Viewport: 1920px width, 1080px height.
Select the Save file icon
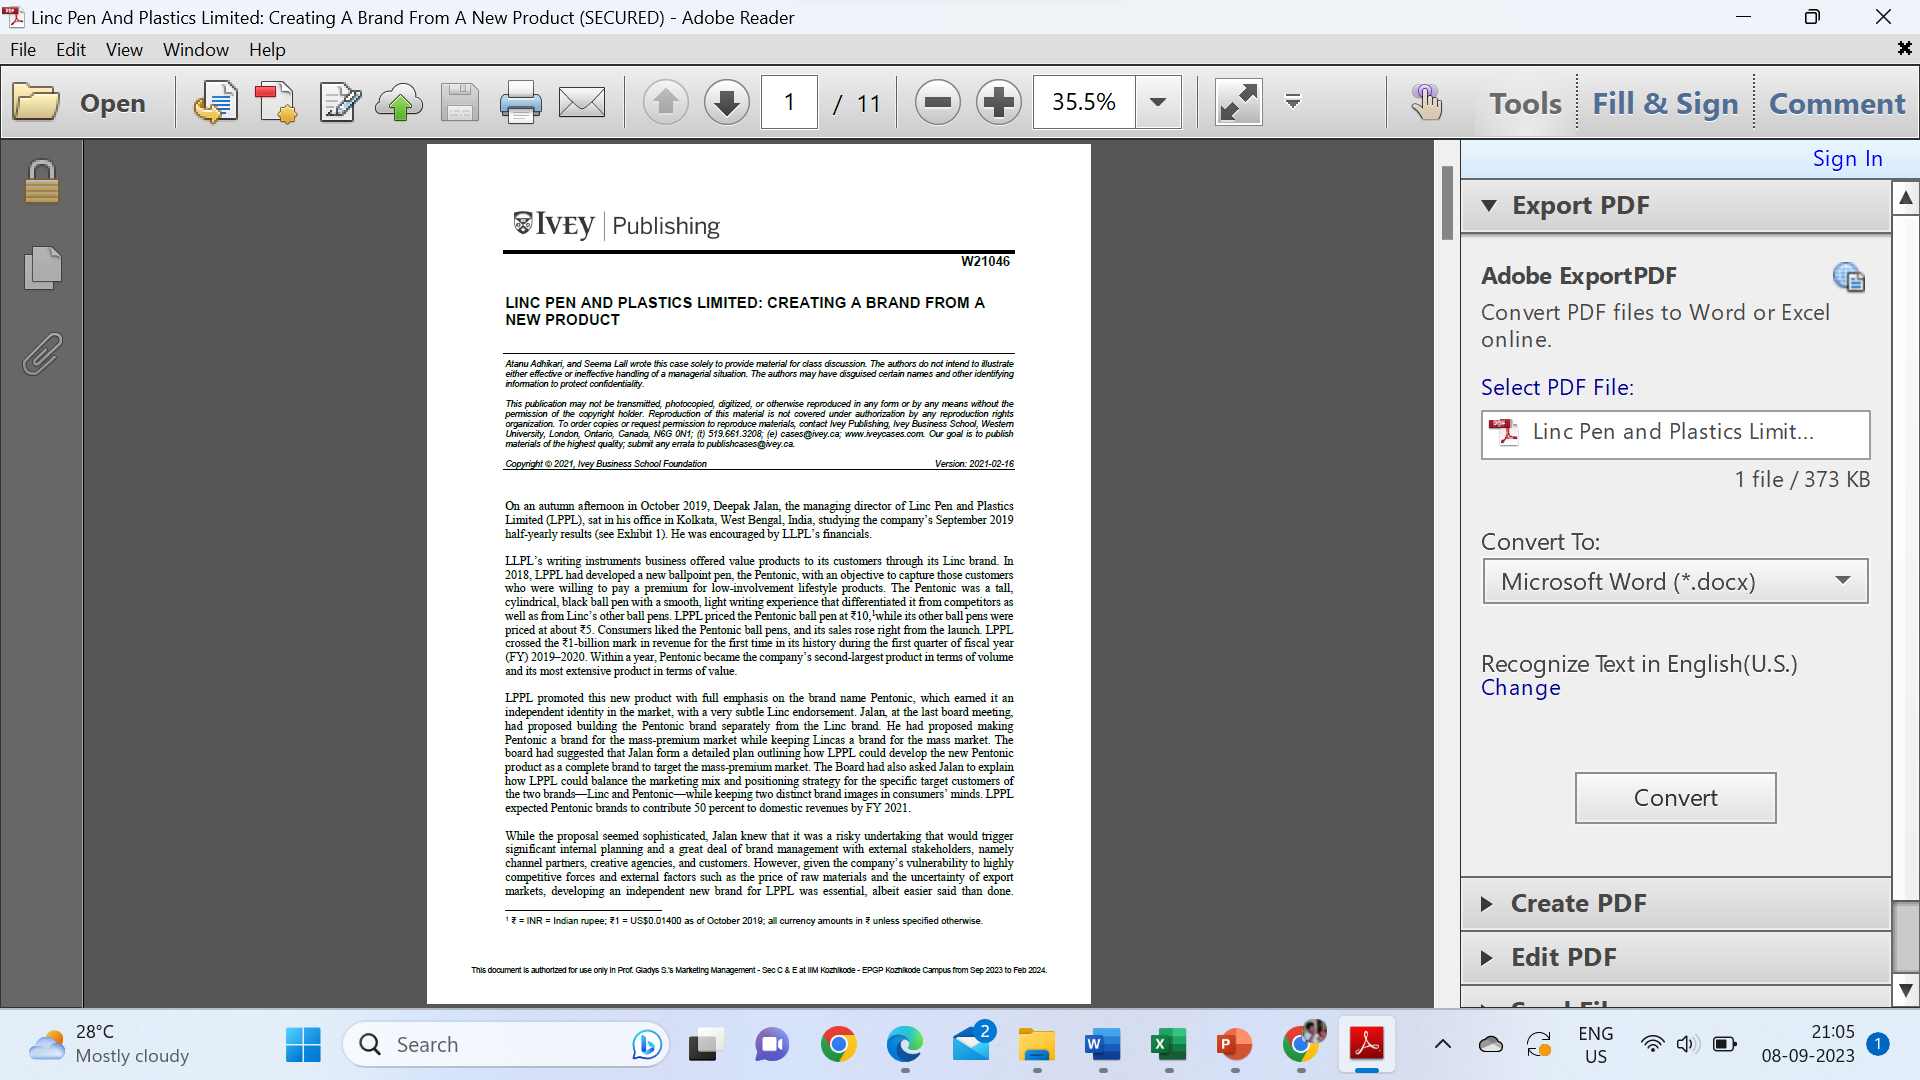[459, 101]
